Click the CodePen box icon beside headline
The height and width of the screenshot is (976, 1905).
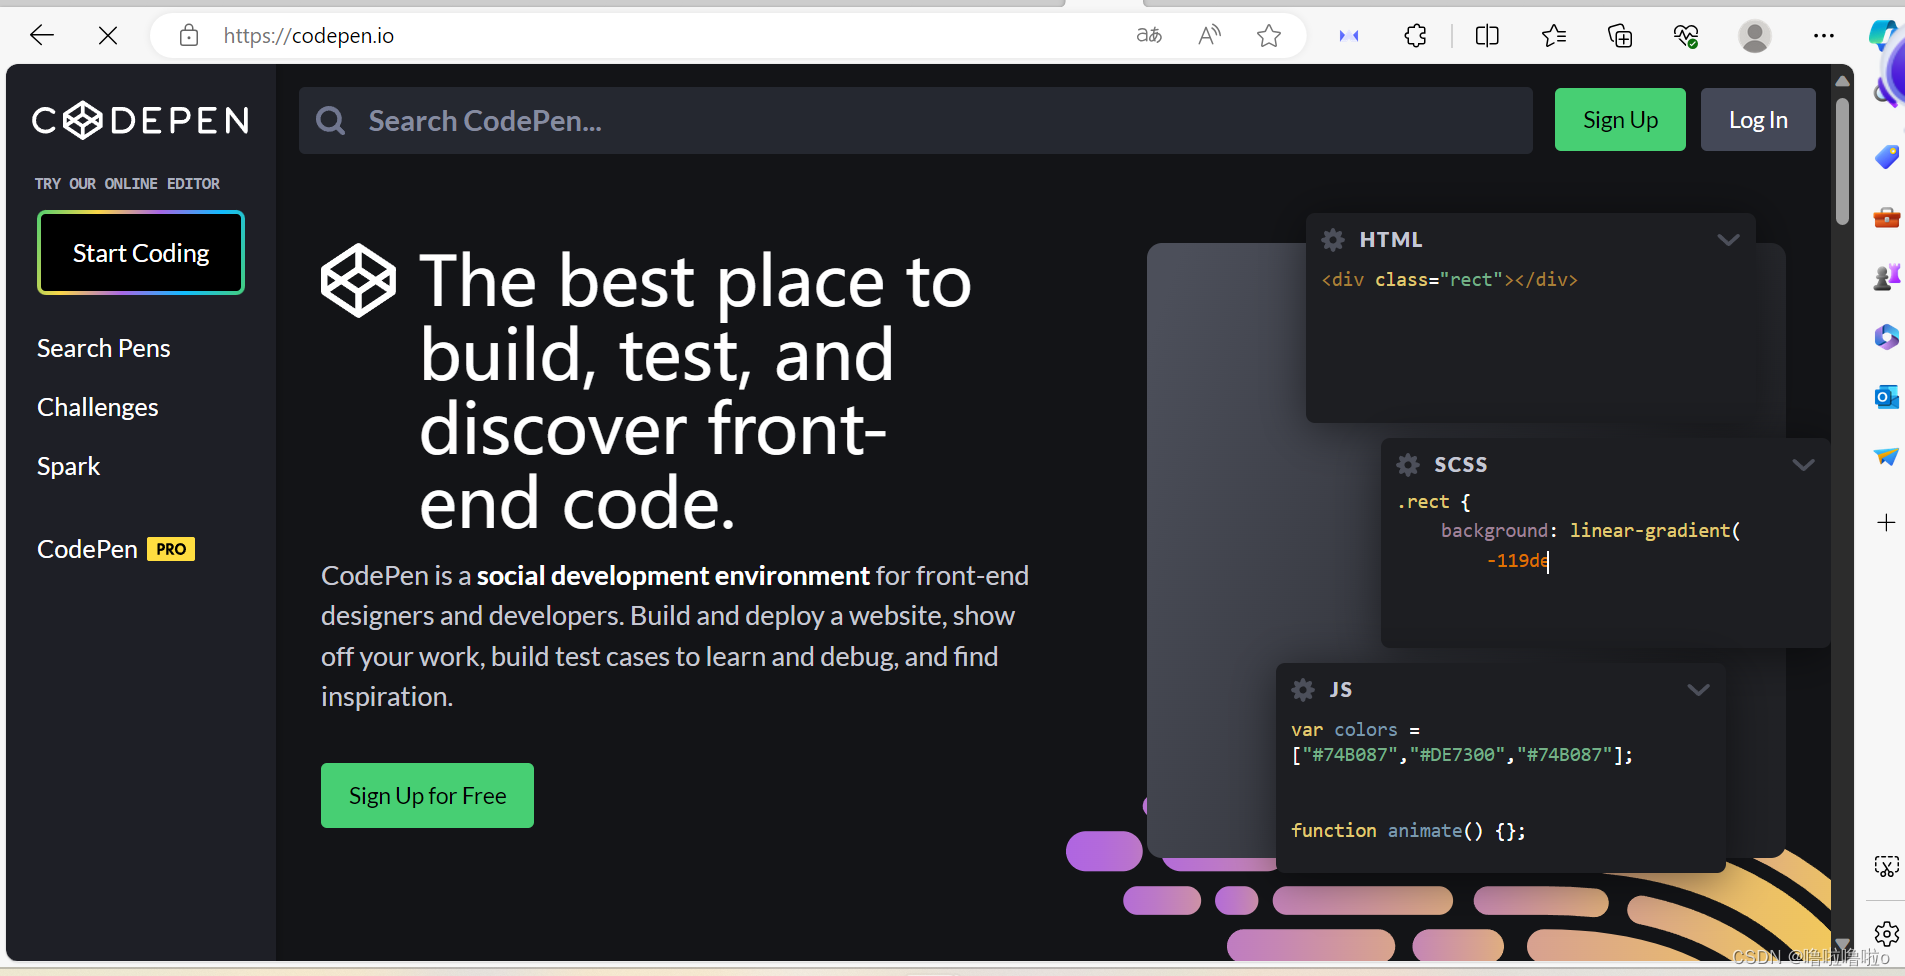click(358, 281)
